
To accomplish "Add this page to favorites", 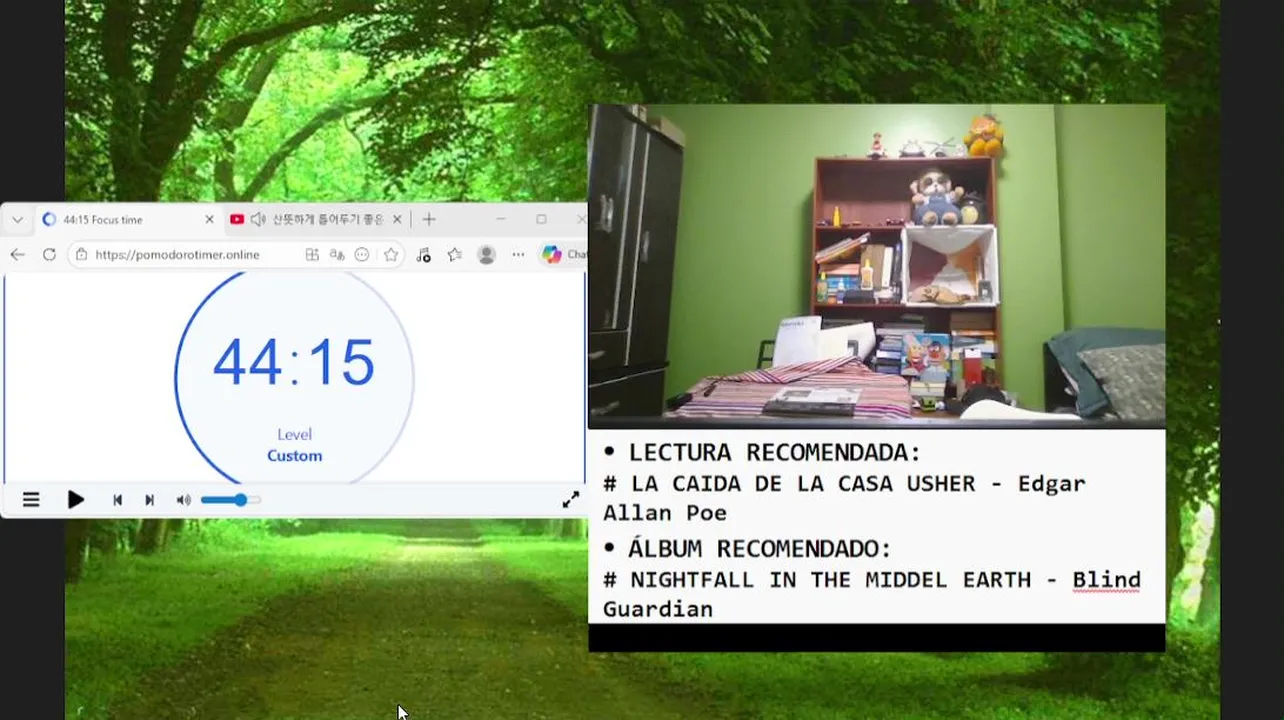I will pyautogui.click(x=391, y=255).
